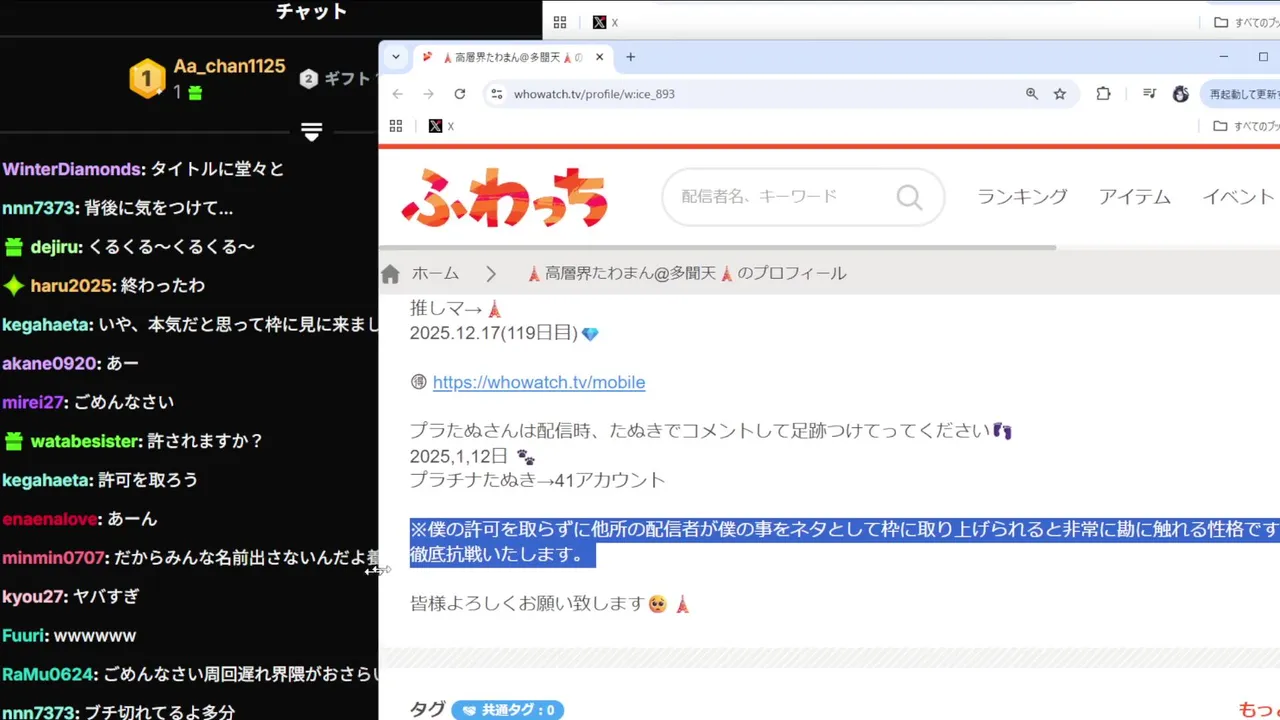Click the profile breadcrumb 高層界たわまん@多聞天のプロフィール
The image size is (1280, 720).
point(686,274)
